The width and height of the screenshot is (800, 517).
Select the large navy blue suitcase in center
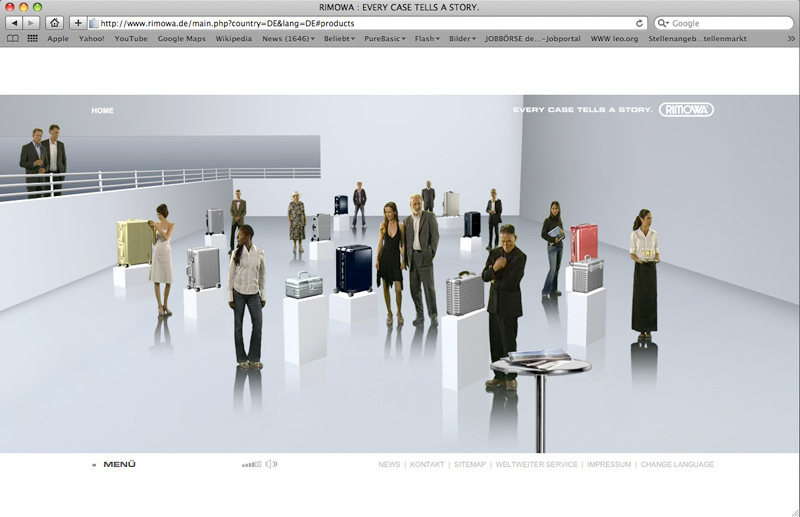tap(354, 269)
